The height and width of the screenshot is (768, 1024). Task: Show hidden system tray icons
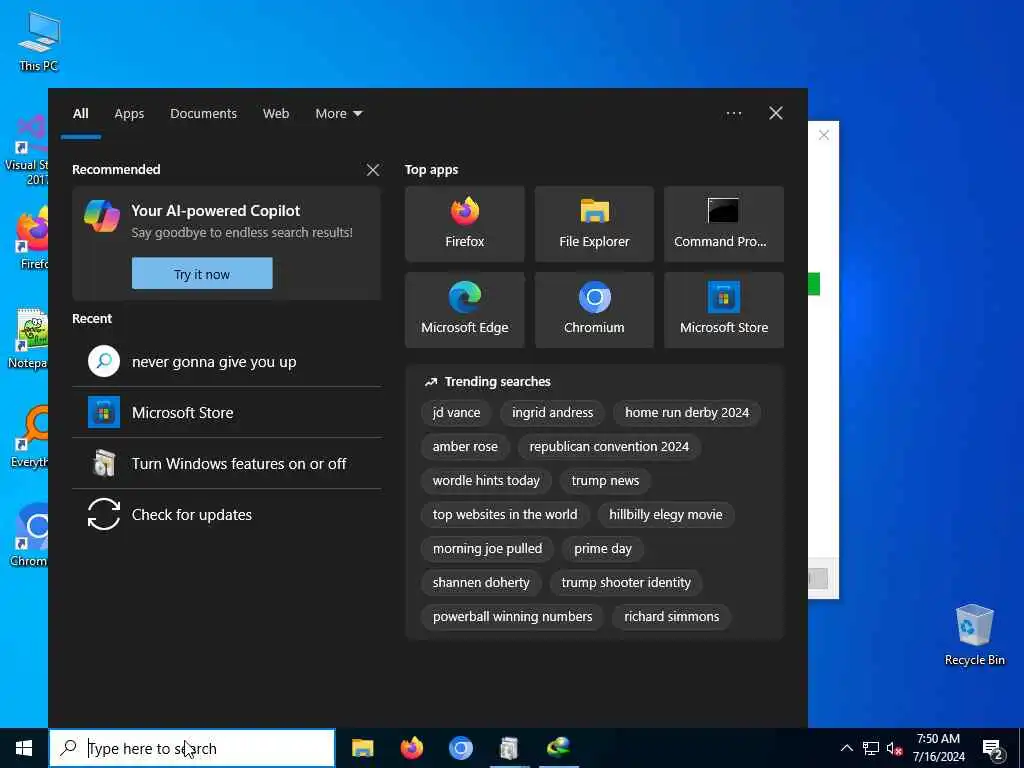click(846, 748)
